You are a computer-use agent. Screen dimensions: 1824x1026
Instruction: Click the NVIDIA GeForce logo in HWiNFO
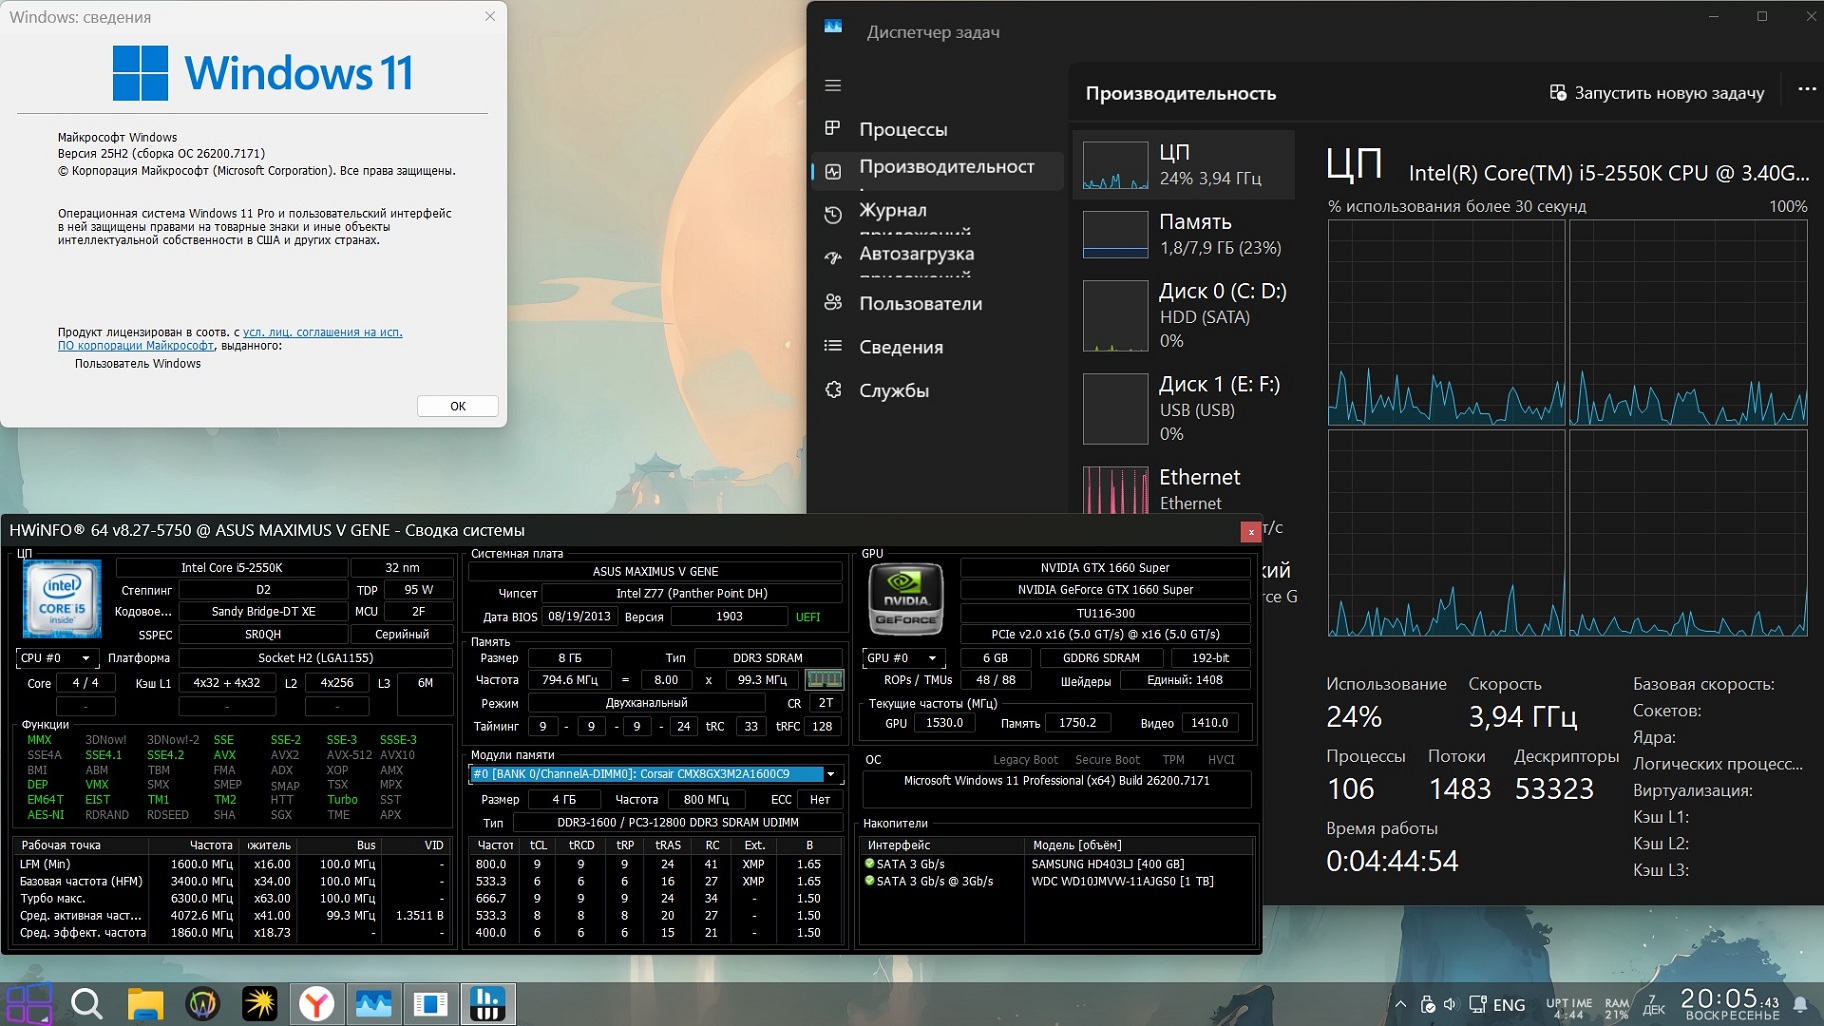[905, 599]
